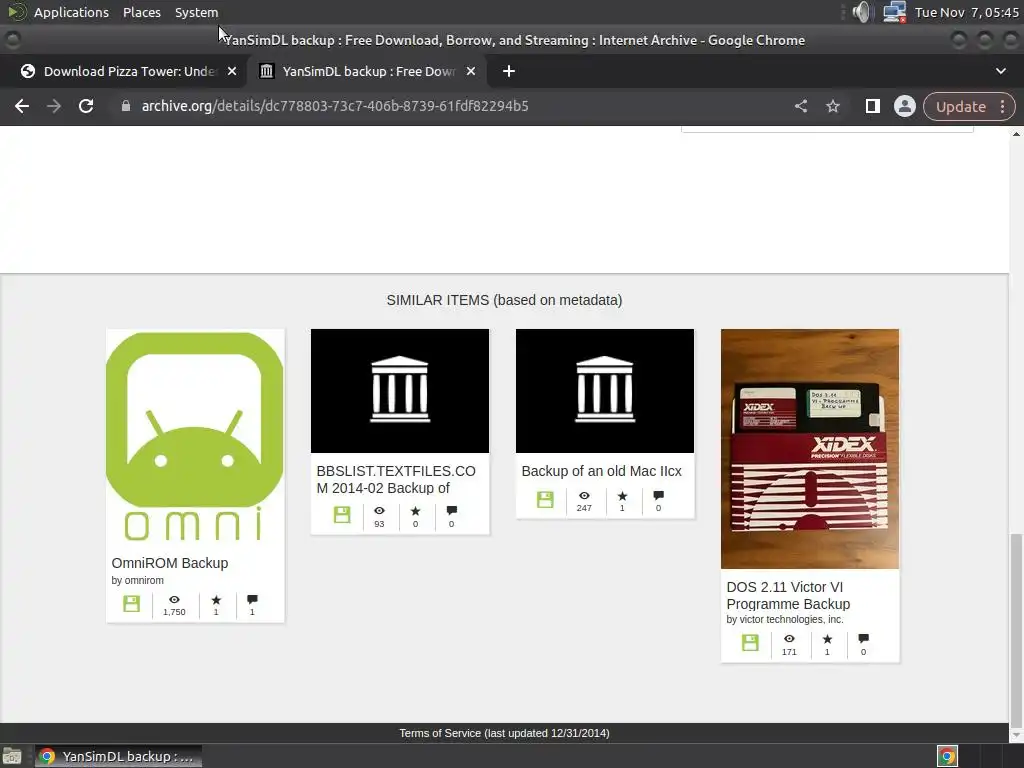
Task: Click the floppy disk icon on DOS 2.11 card
Action: [x=750, y=643]
